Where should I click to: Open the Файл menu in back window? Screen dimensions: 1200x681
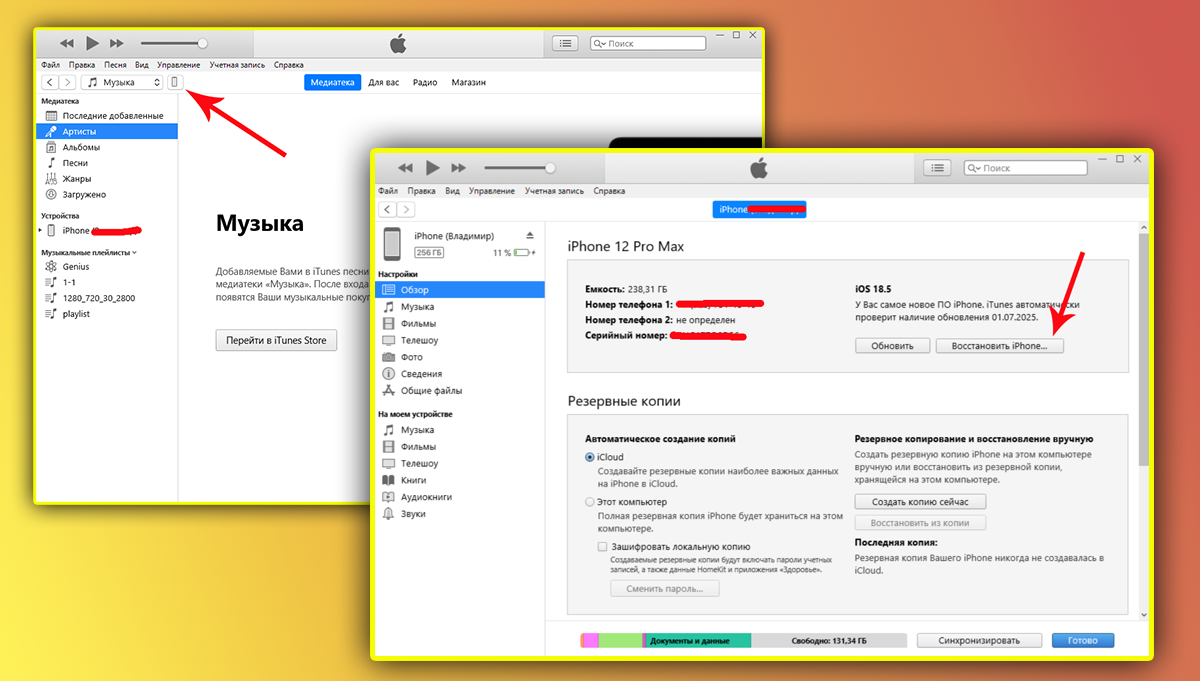coord(51,64)
